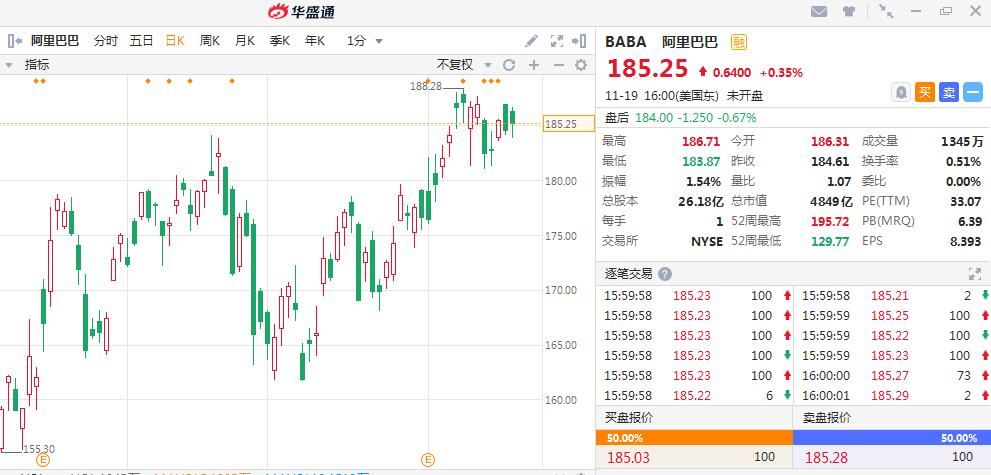This screenshot has width=991, height=475.
Task: Expand the 指标 indicator menu
Action: pyautogui.click(x=27, y=64)
